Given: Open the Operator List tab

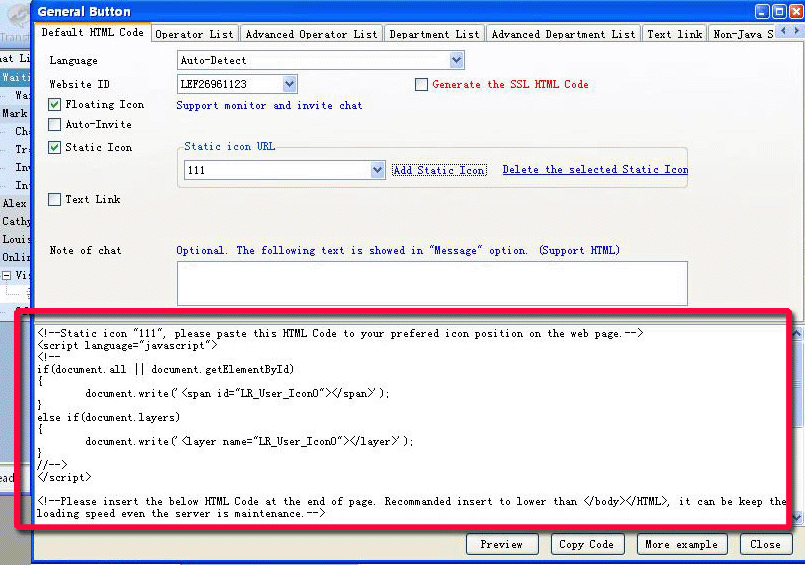Looking at the screenshot, I should 194,34.
